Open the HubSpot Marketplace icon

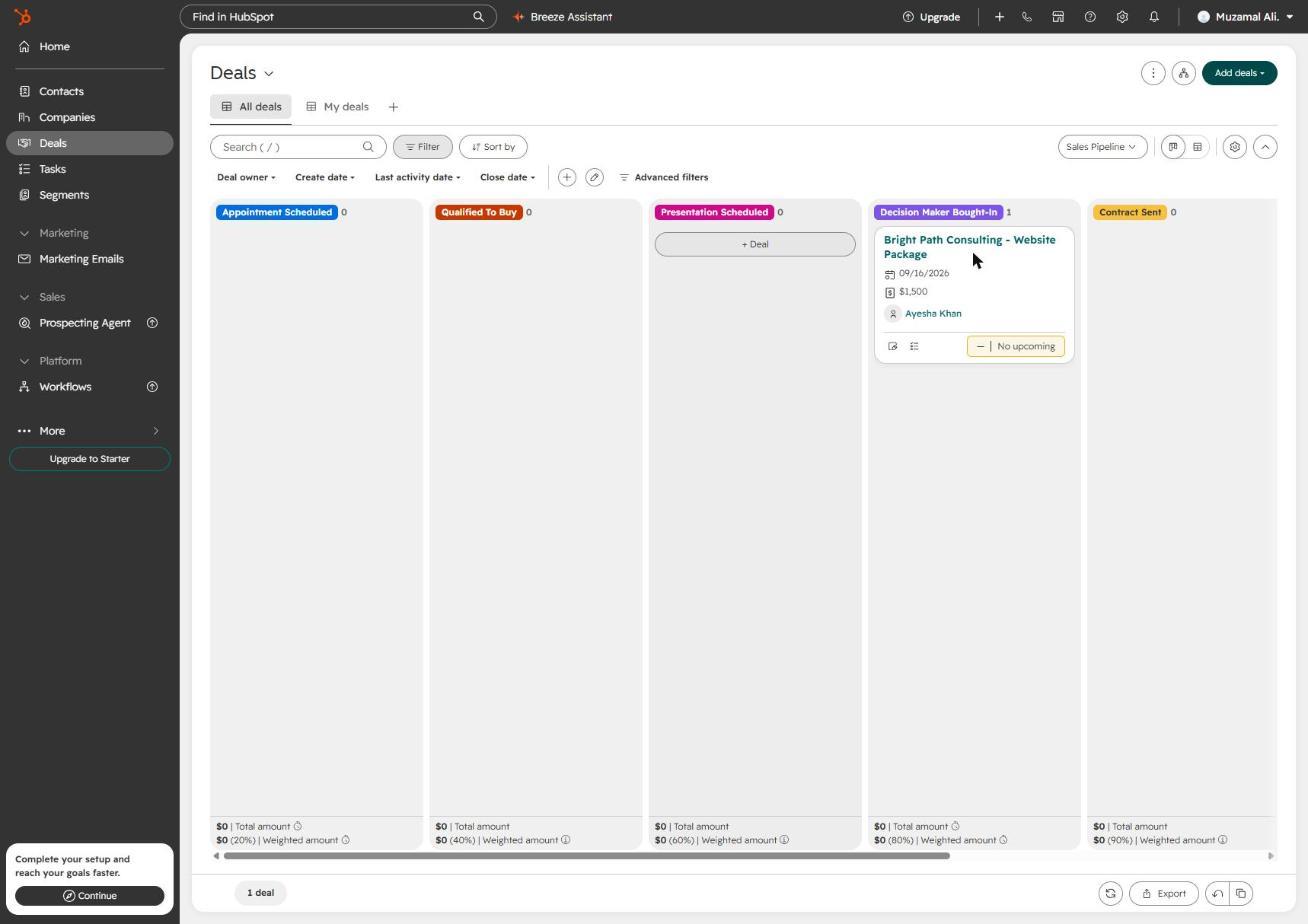(x=1058, y=17)
